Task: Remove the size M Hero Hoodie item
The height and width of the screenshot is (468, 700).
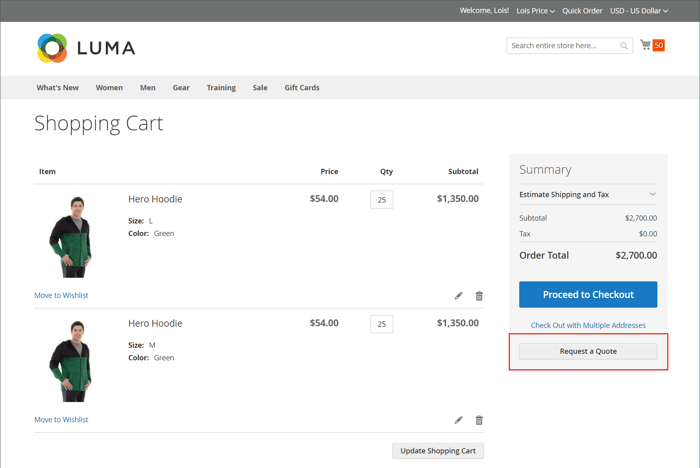Action: (x=479, y=420)
